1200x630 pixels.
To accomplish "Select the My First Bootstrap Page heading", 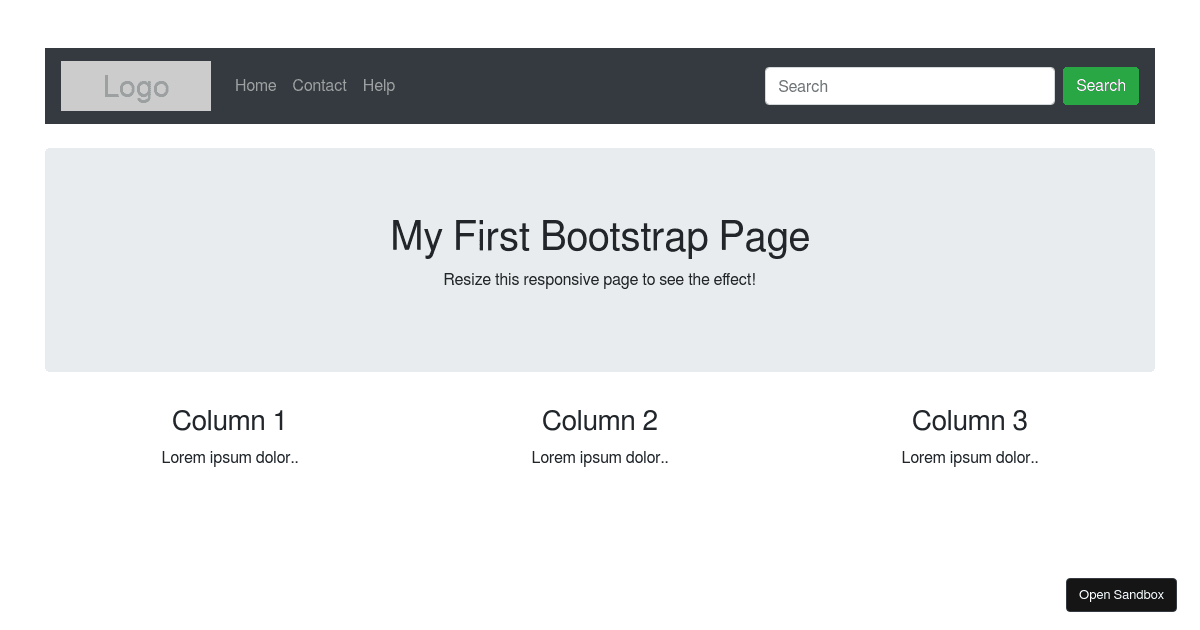I will 599,237.
